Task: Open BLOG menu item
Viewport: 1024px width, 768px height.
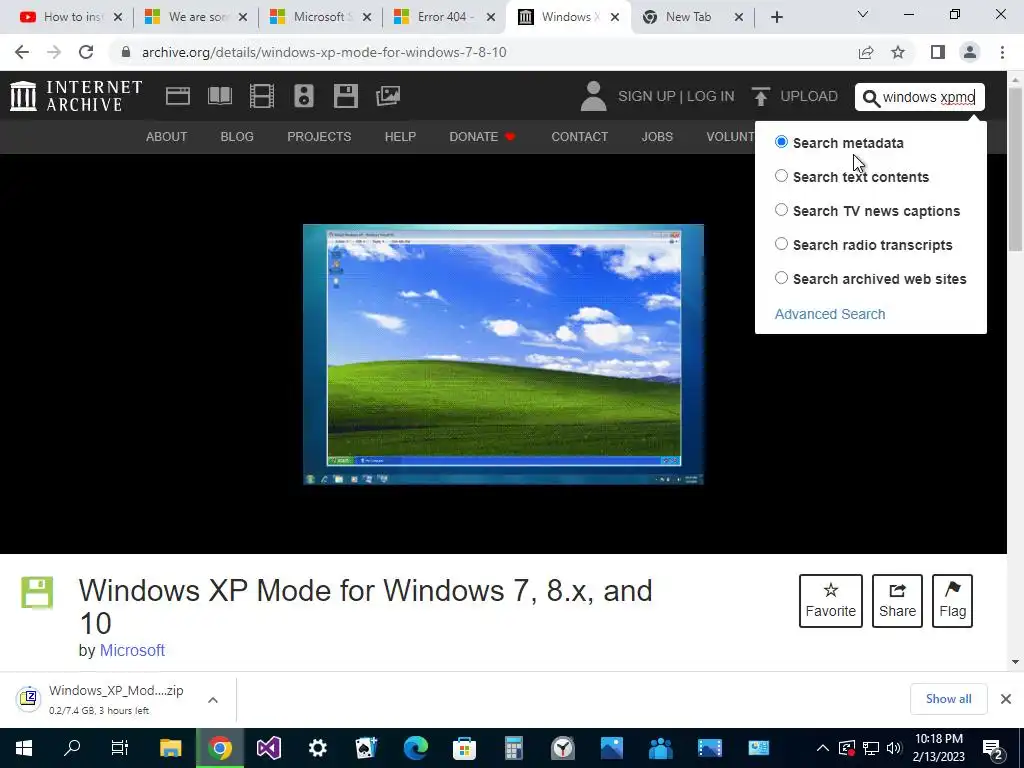Action: pyautogui.click(x=237, y=136)
